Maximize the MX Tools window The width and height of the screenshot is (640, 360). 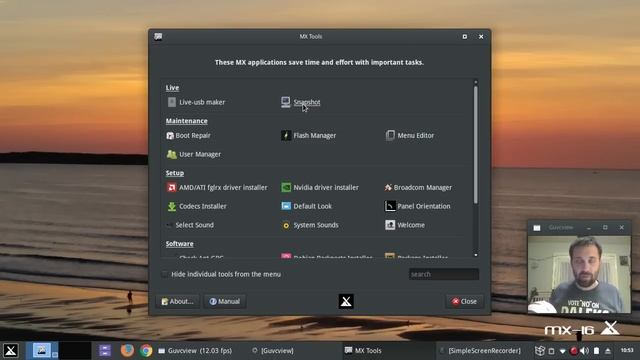point(464,37)
